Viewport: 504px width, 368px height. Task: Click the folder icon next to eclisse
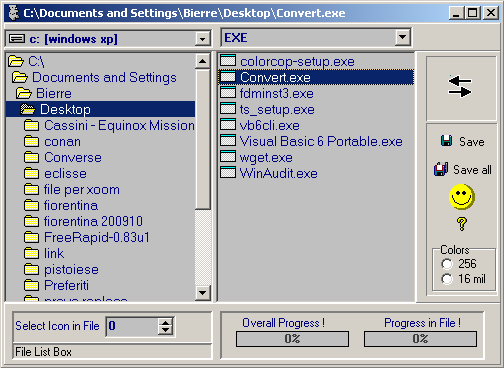[x=32, y=173]
